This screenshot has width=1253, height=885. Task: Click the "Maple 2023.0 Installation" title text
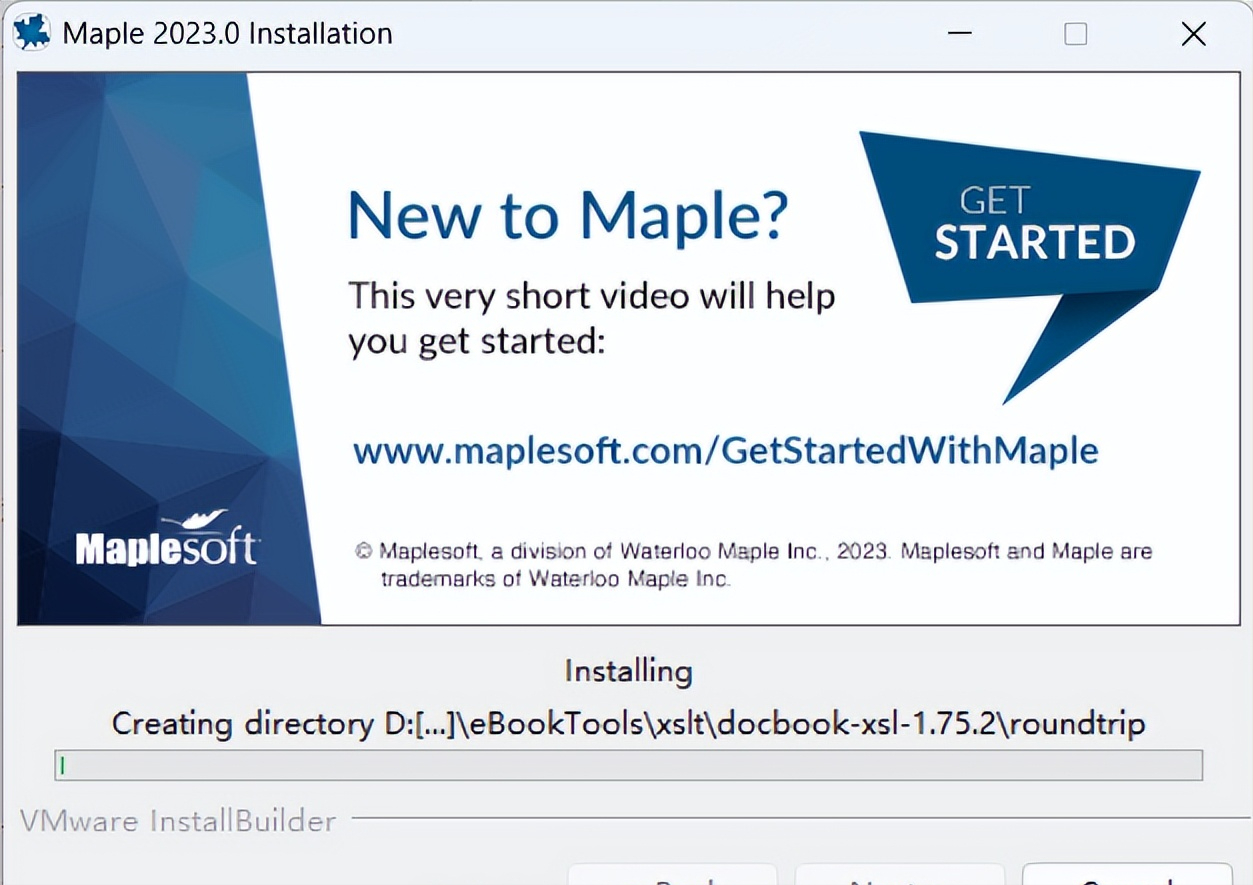tap(227, 34)
